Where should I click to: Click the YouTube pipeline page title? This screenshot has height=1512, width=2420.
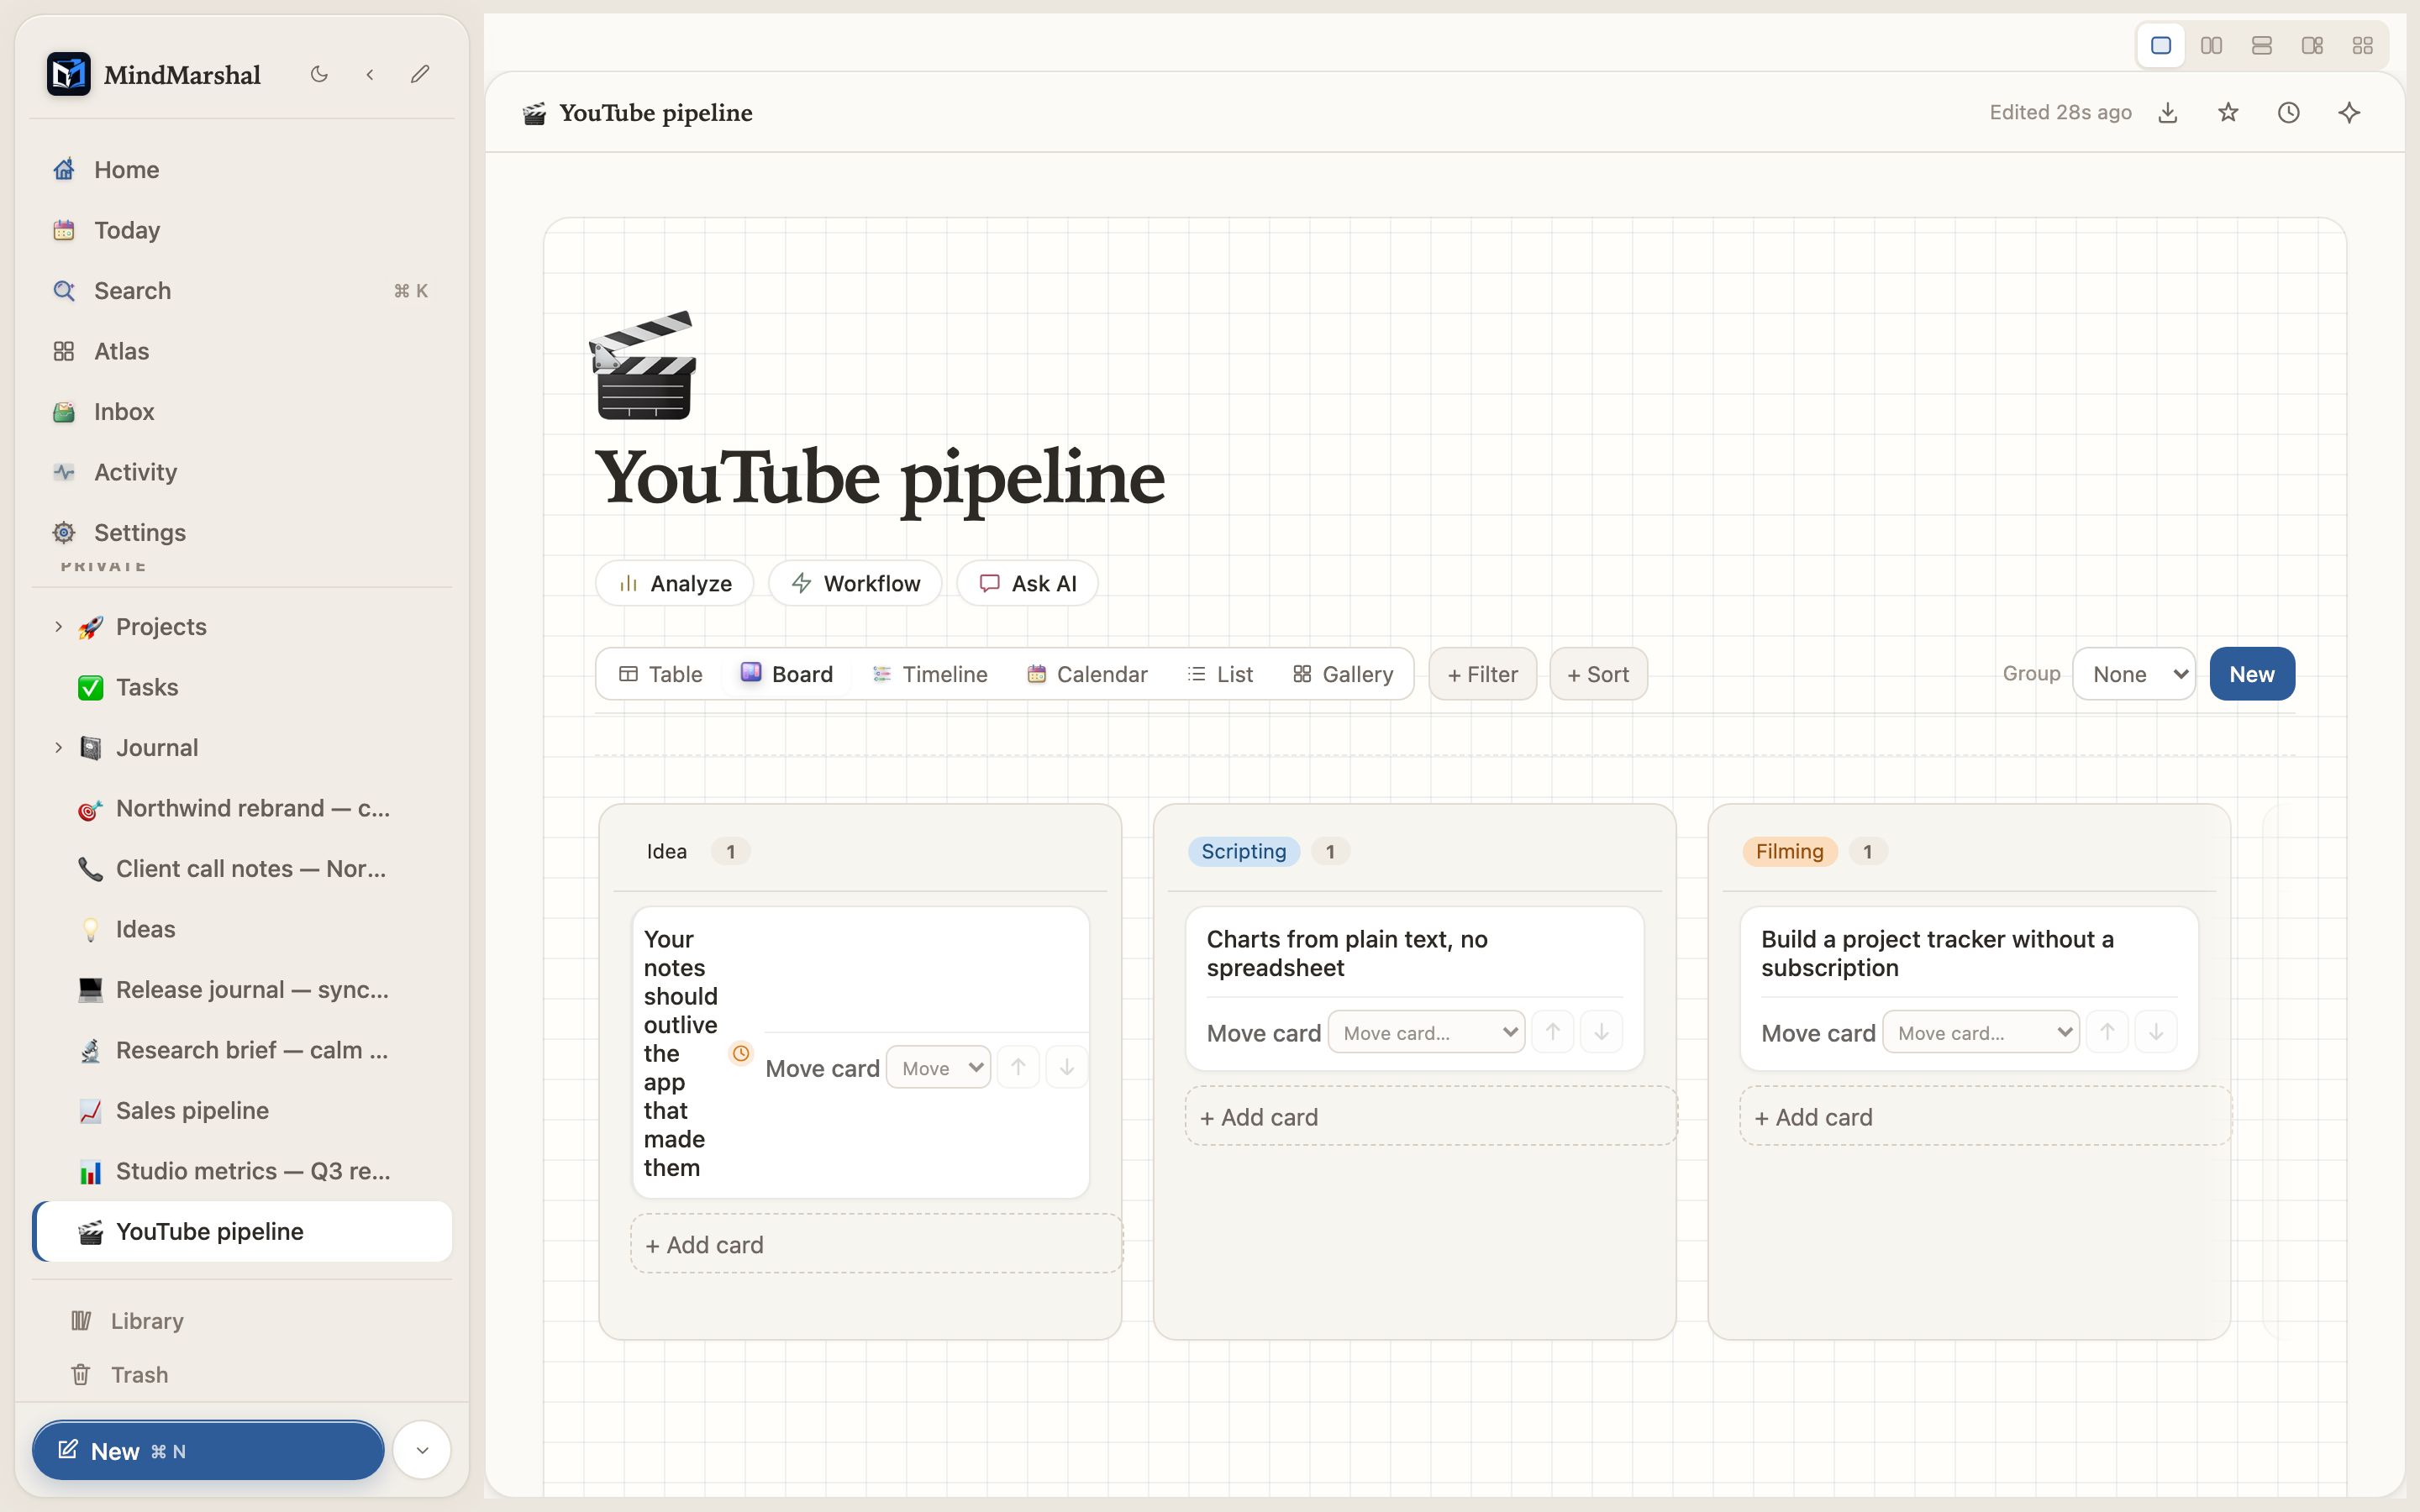point(880,478)
